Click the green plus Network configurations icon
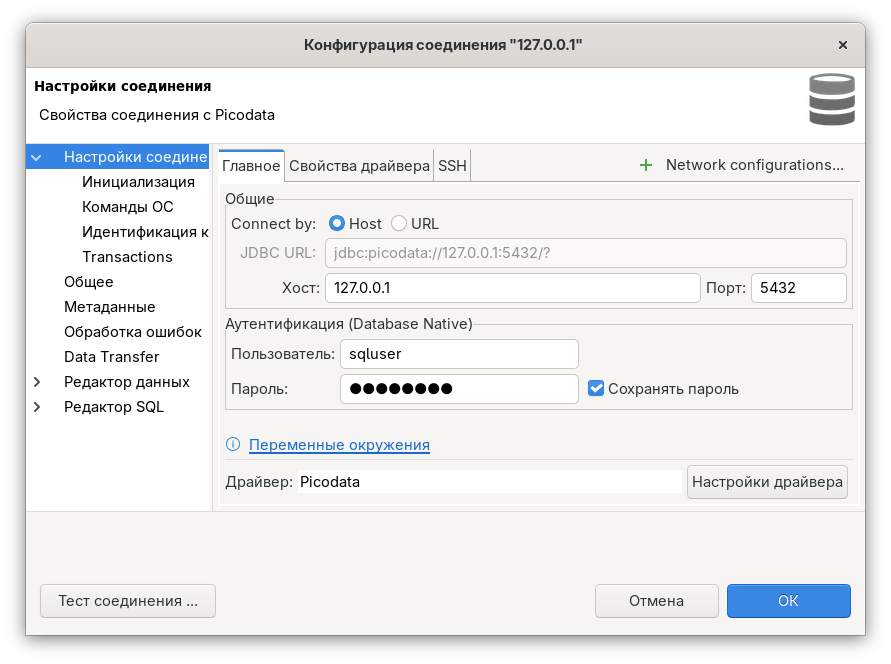The width and height of the screenshot is (891, 664). 646,165
